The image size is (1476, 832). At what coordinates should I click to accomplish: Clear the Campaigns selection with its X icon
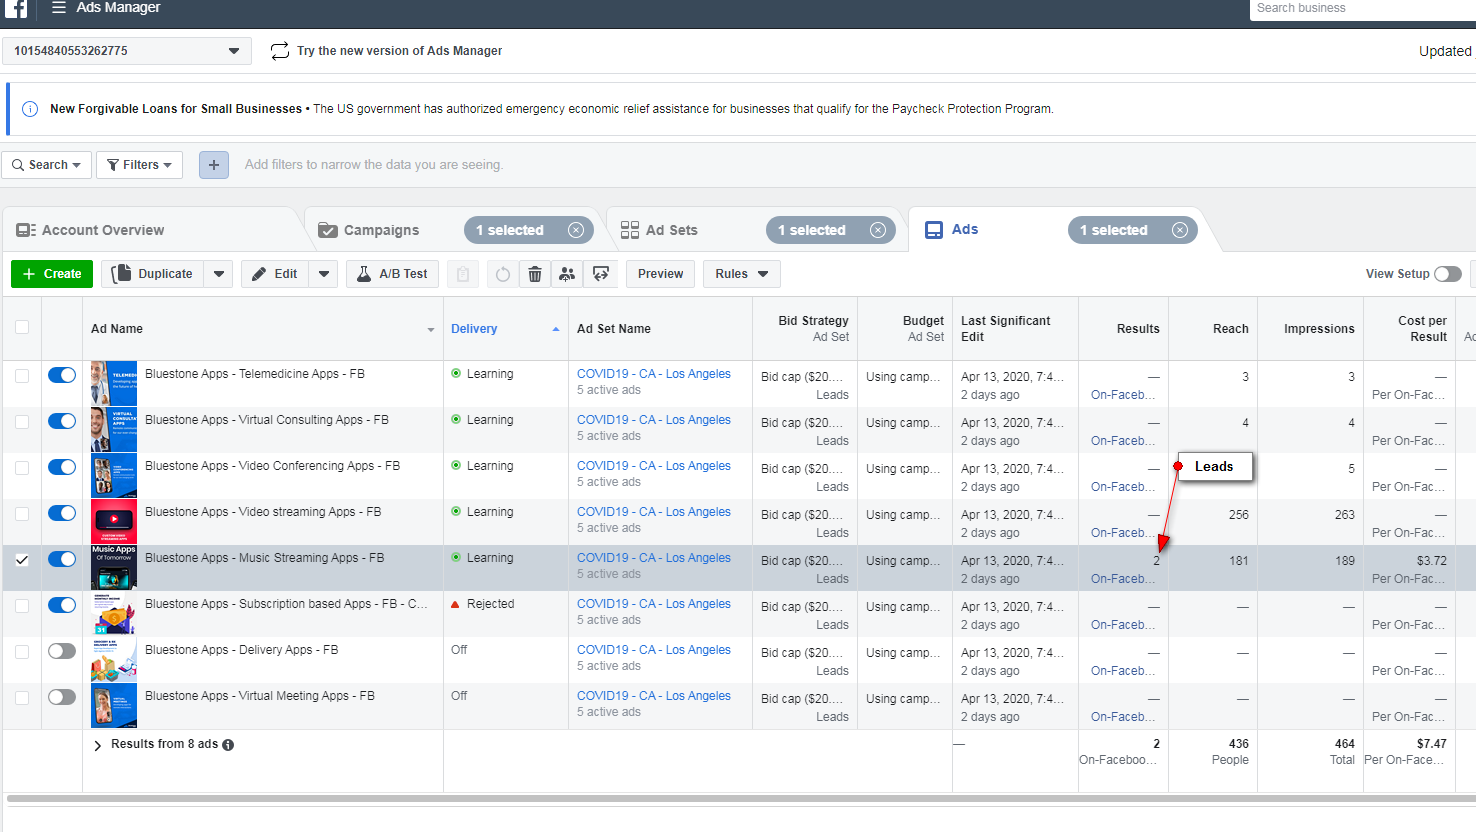(x=576, y=230)
